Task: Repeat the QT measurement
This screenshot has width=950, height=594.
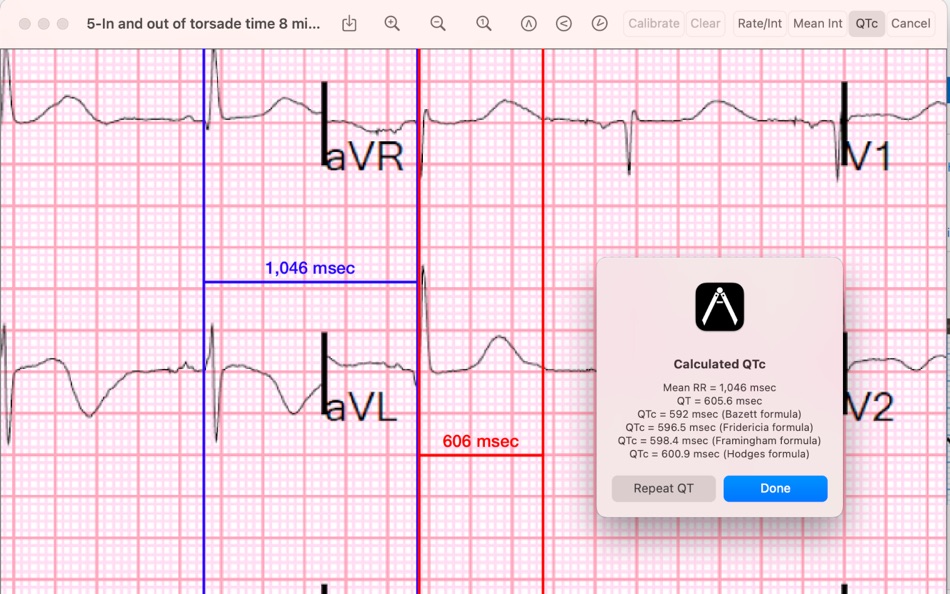Action: [x=663, y=488]
